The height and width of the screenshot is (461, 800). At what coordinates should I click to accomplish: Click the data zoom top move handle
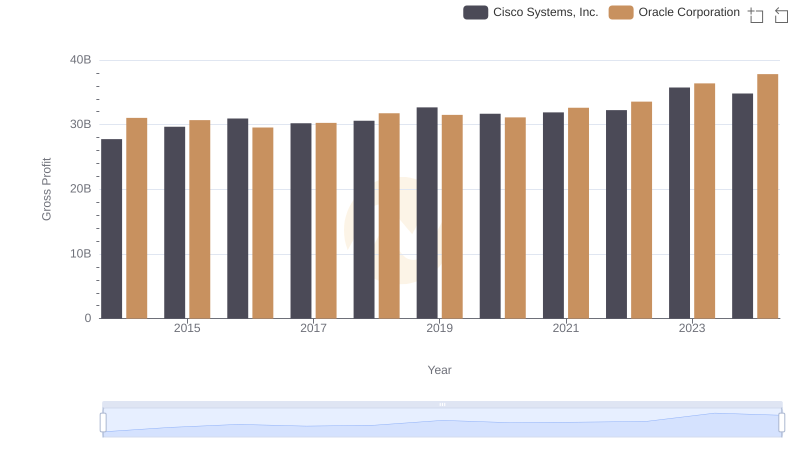(442, 404)
